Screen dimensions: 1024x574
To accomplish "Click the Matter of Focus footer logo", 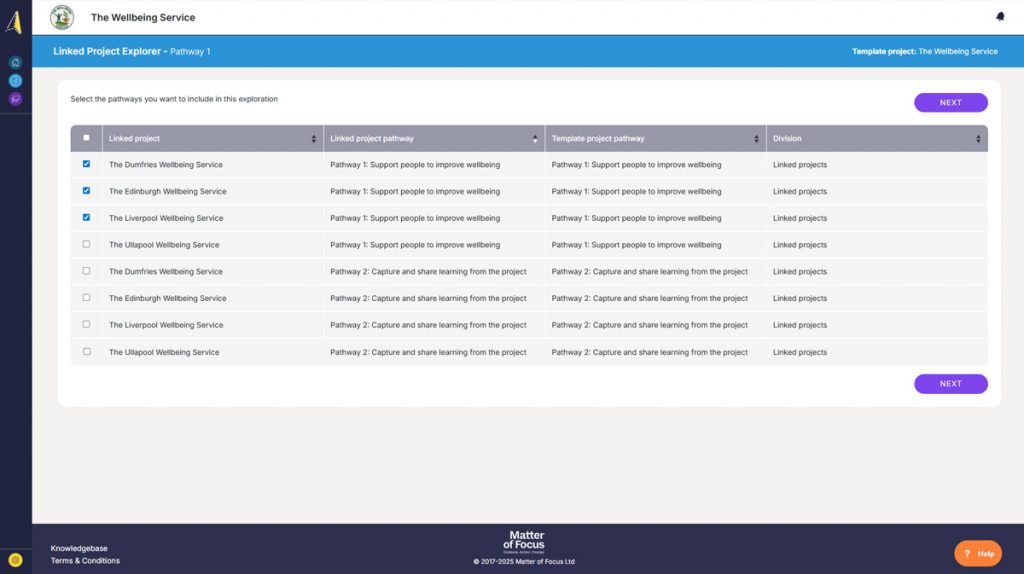I will click(x=526, y=541).
